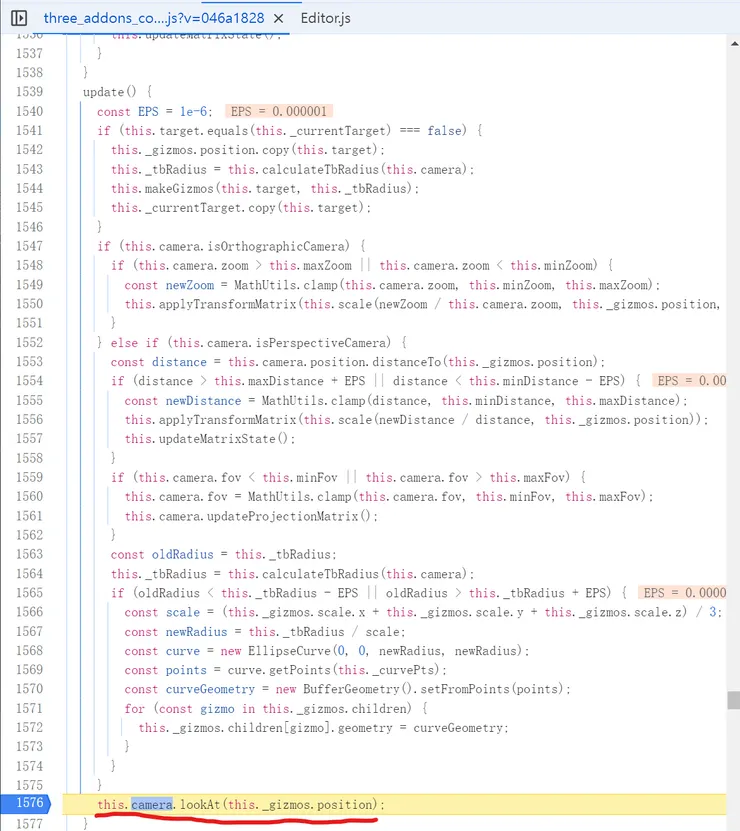Click 'distance' variable declaration on line 1553

(x=179, y=362)
